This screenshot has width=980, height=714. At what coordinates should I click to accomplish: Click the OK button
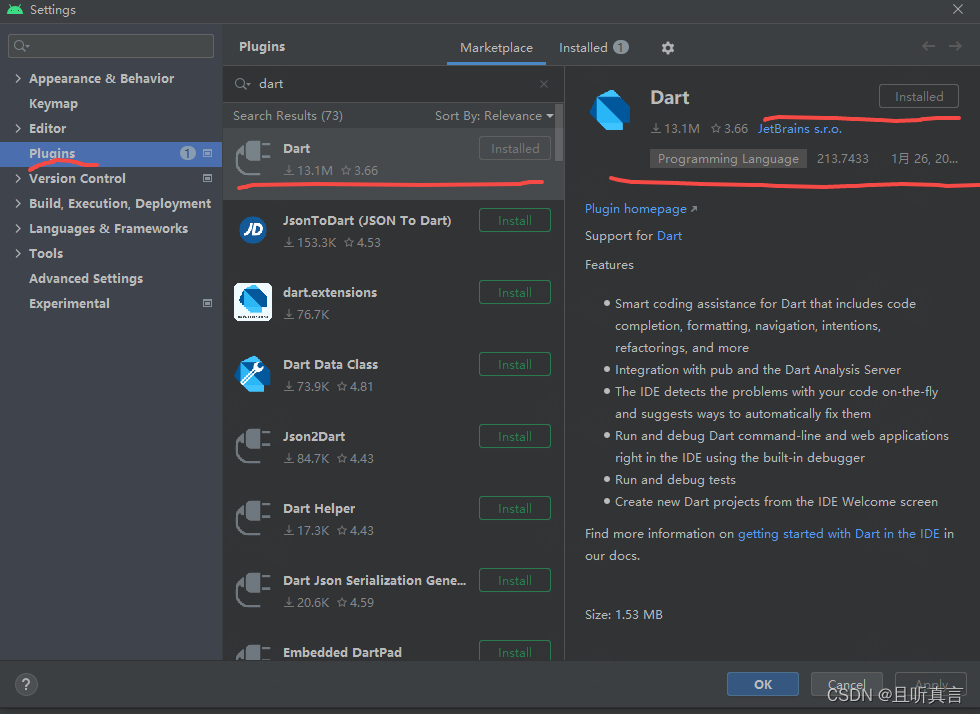(762, 684)
